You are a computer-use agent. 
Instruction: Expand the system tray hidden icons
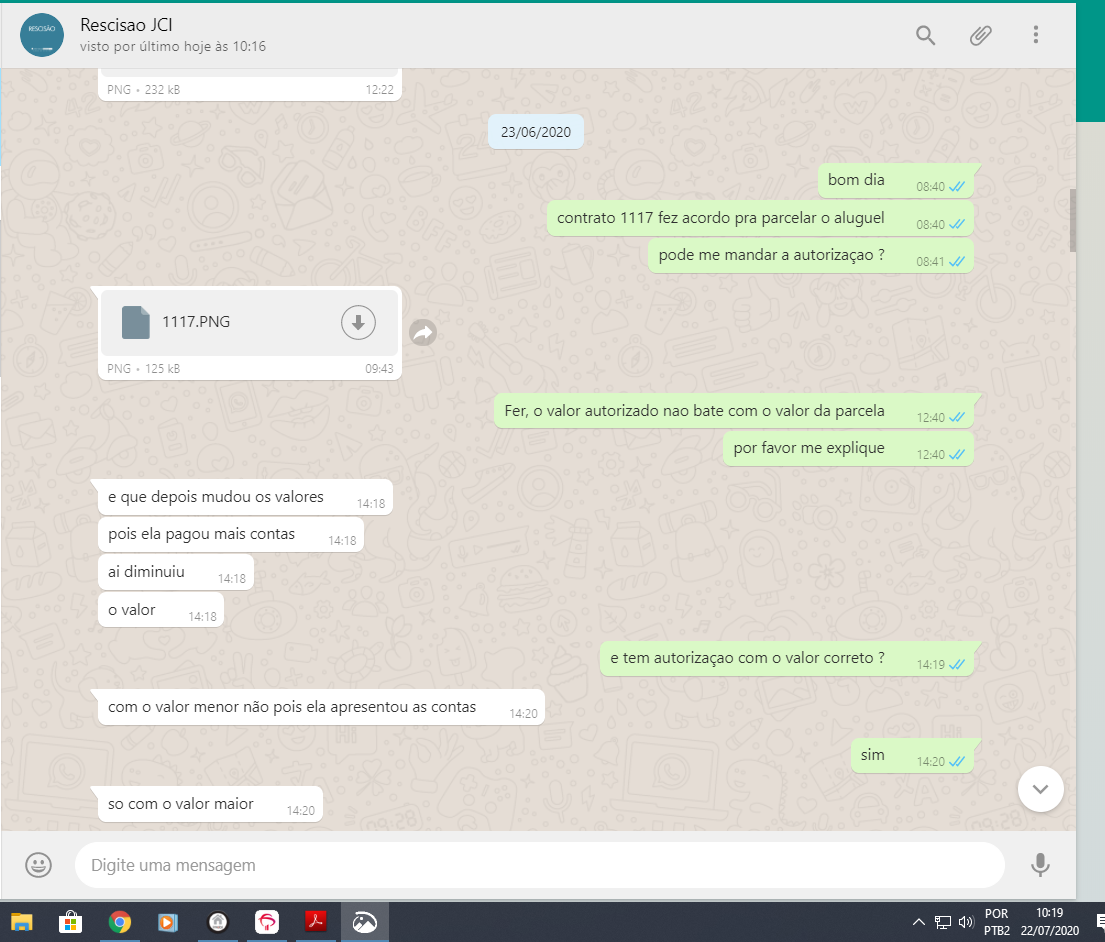(919, 922)
